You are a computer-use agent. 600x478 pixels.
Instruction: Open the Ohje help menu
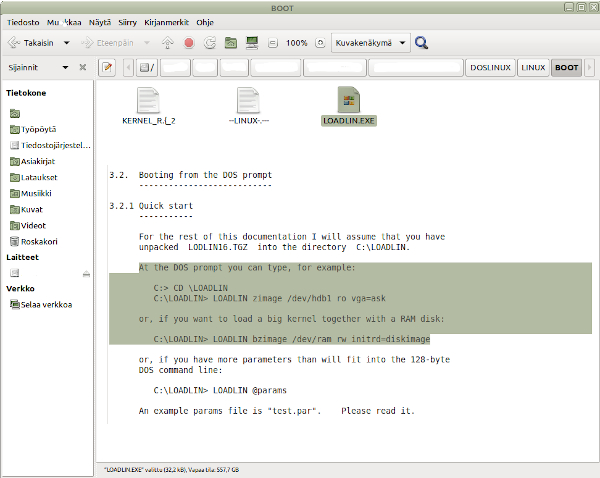coord(205,23)
